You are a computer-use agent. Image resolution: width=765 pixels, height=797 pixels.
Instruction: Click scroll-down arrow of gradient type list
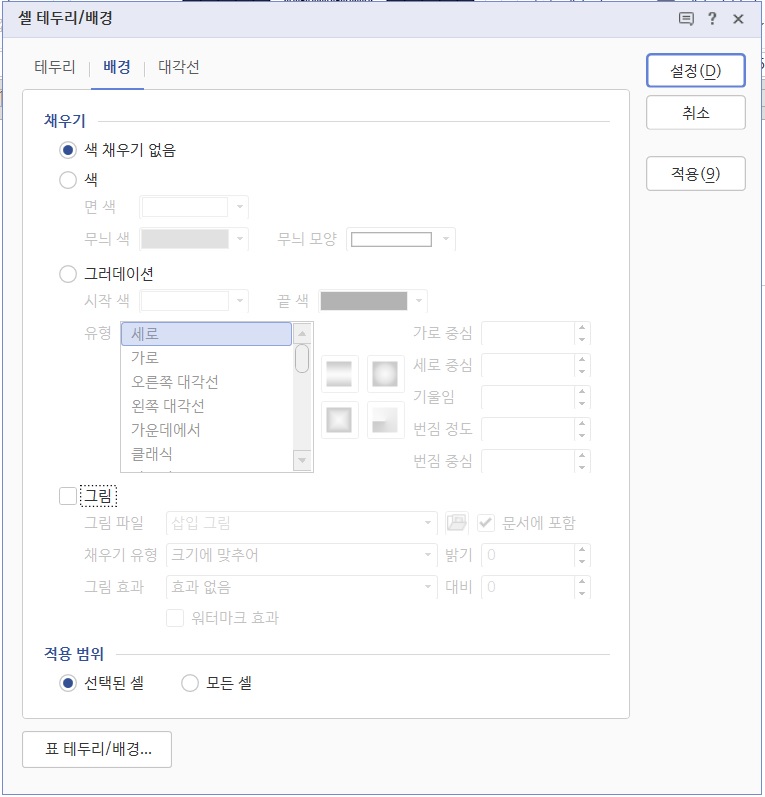tap(302, 460)
